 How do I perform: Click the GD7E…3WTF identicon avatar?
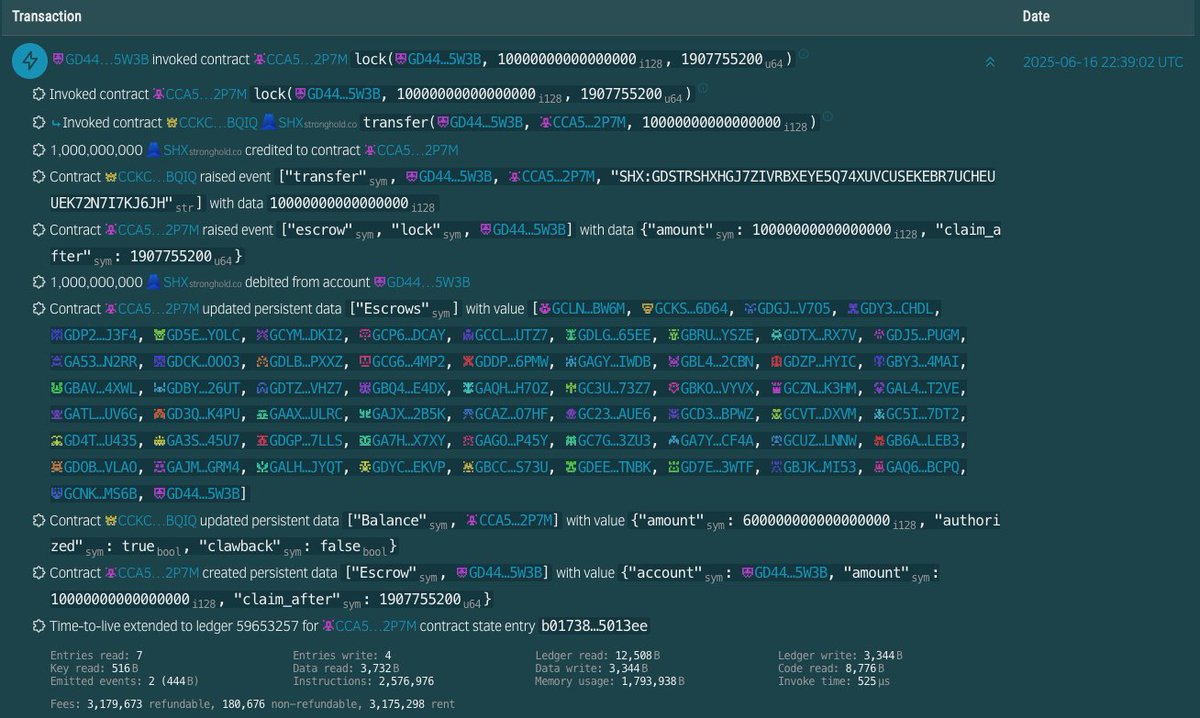pos(673,467)
